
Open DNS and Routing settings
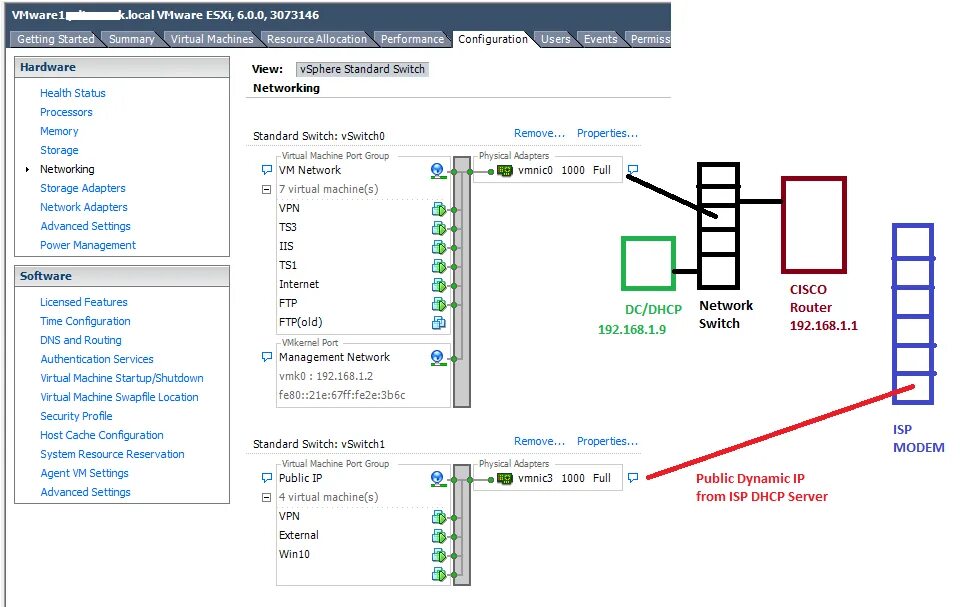pyautogui.click(x=81, y=340)
